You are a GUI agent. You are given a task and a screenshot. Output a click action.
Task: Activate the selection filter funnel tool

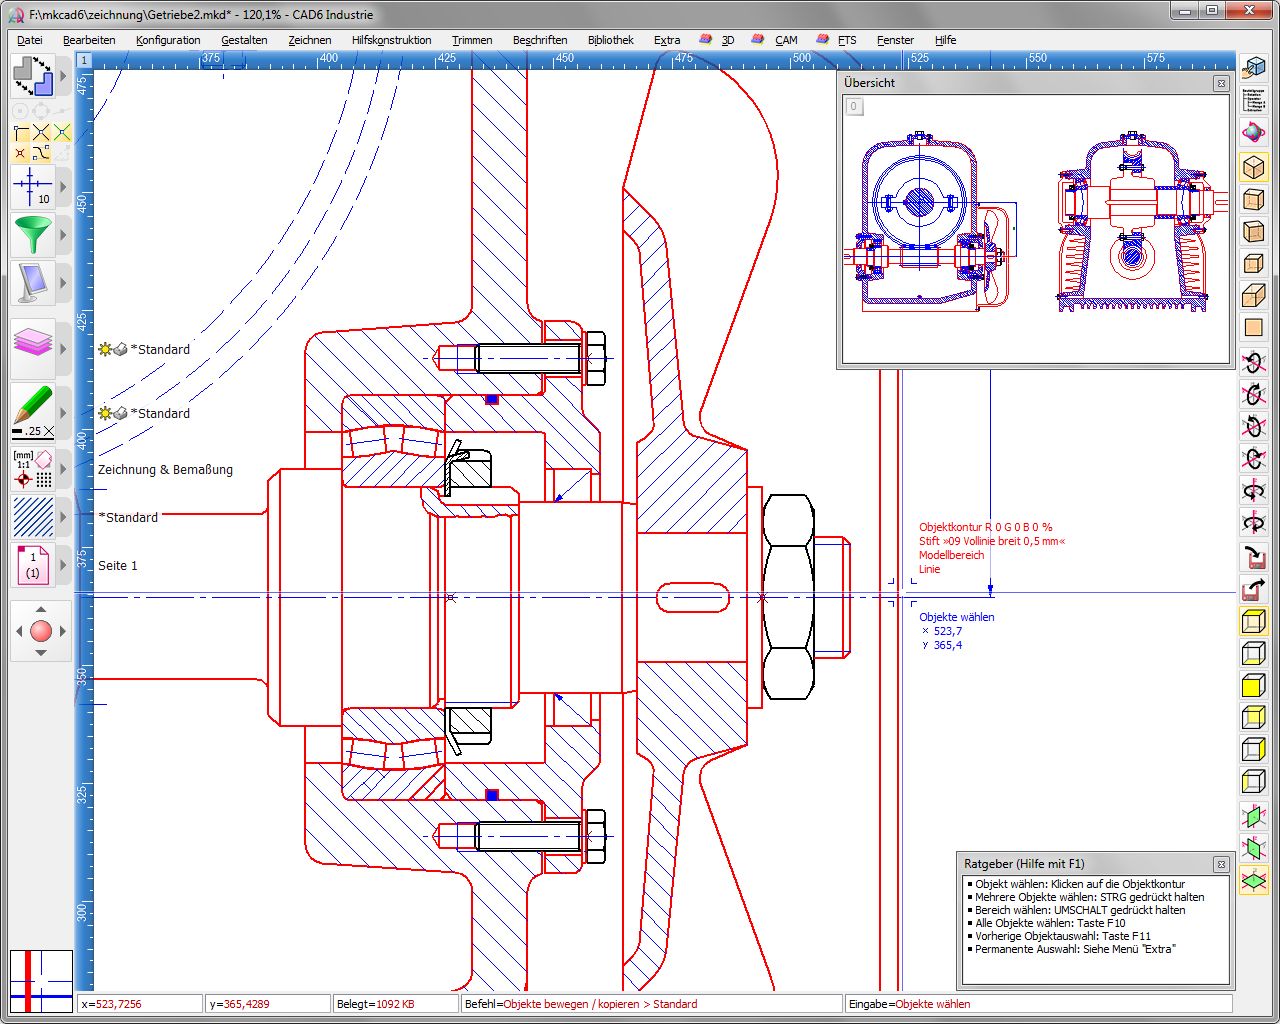[33, 235]
